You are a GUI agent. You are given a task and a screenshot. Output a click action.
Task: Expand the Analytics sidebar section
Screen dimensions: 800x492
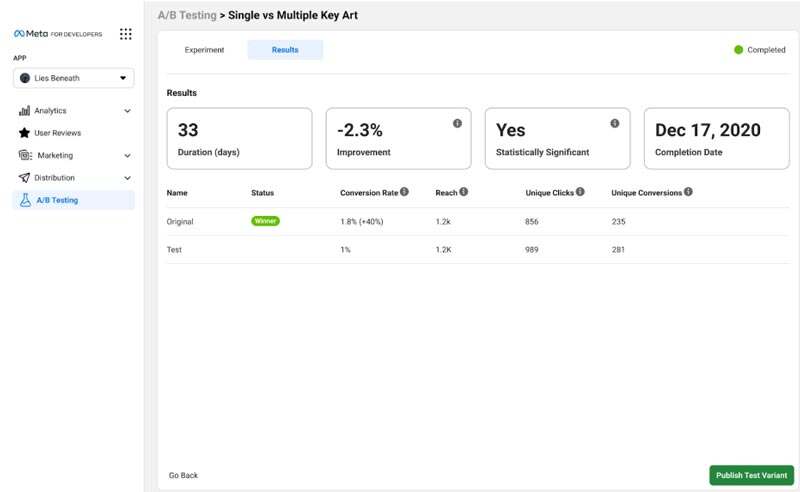[127, 111]
